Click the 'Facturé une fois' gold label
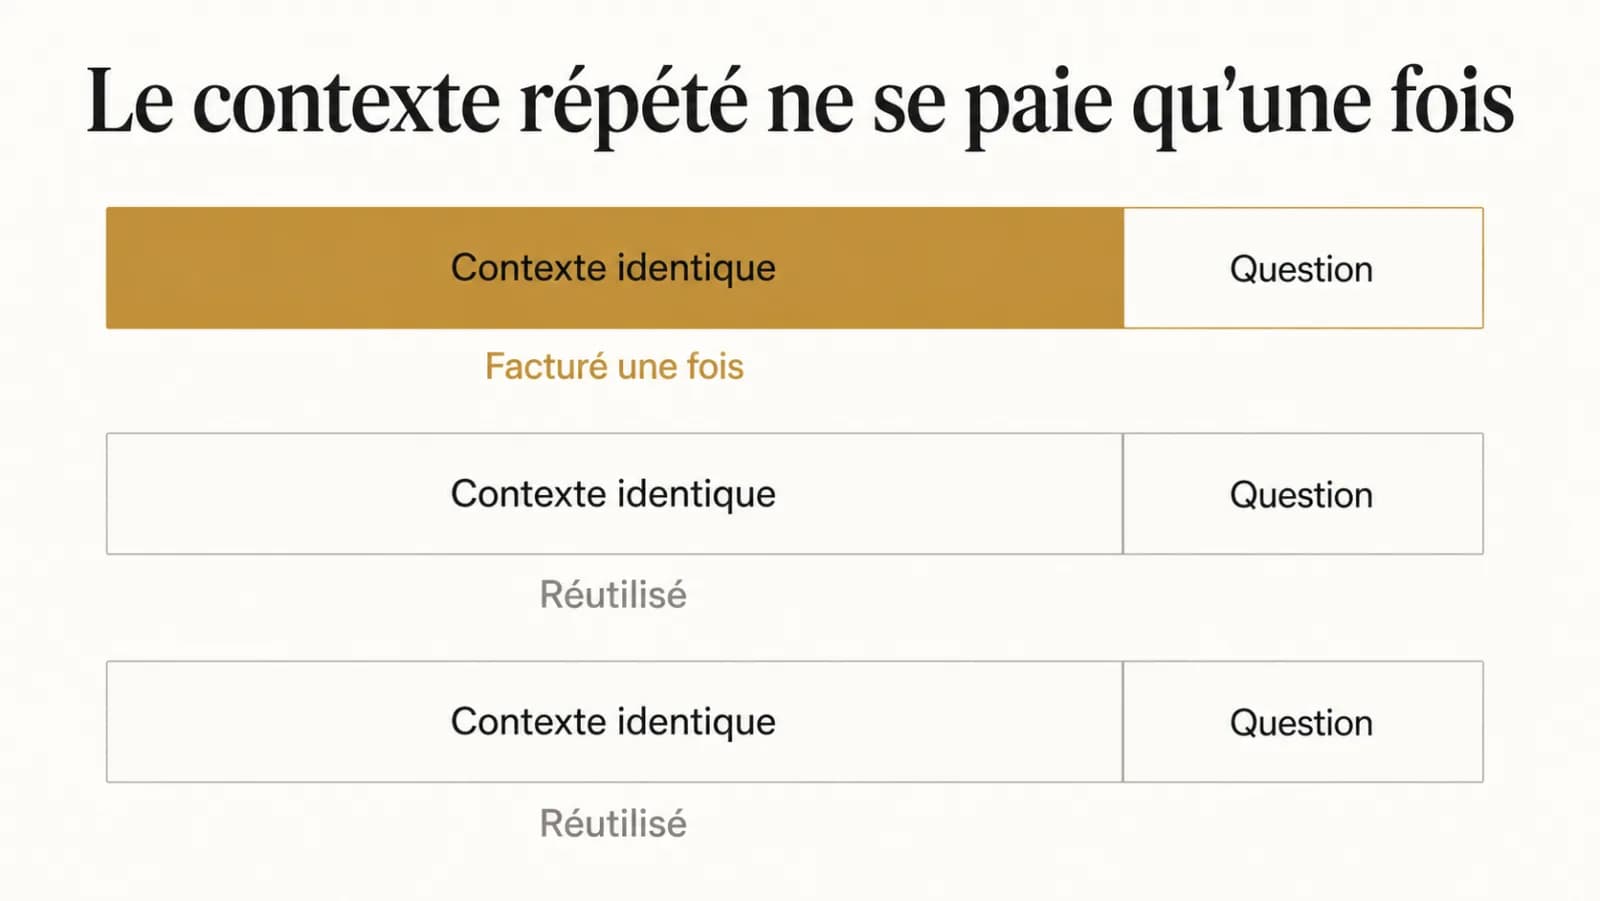This screenshot has height=901, width=1600. pyautogui.click(x=614, y=366)
